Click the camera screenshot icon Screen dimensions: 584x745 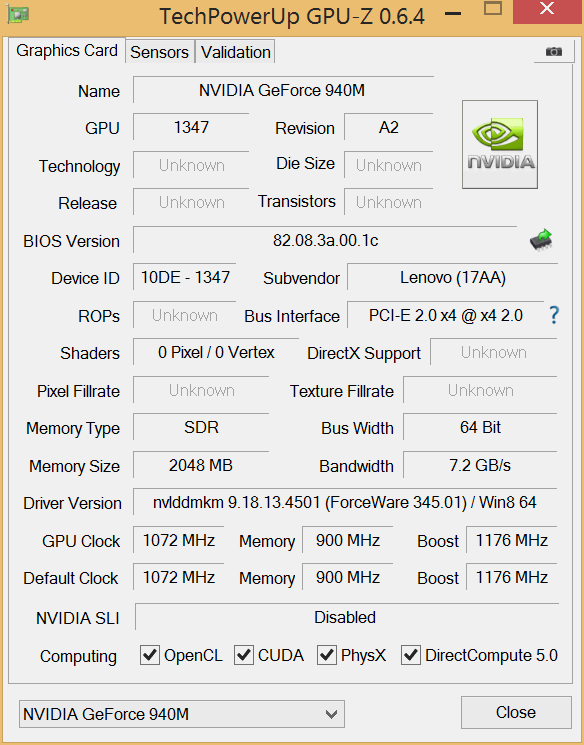[554, 51]
